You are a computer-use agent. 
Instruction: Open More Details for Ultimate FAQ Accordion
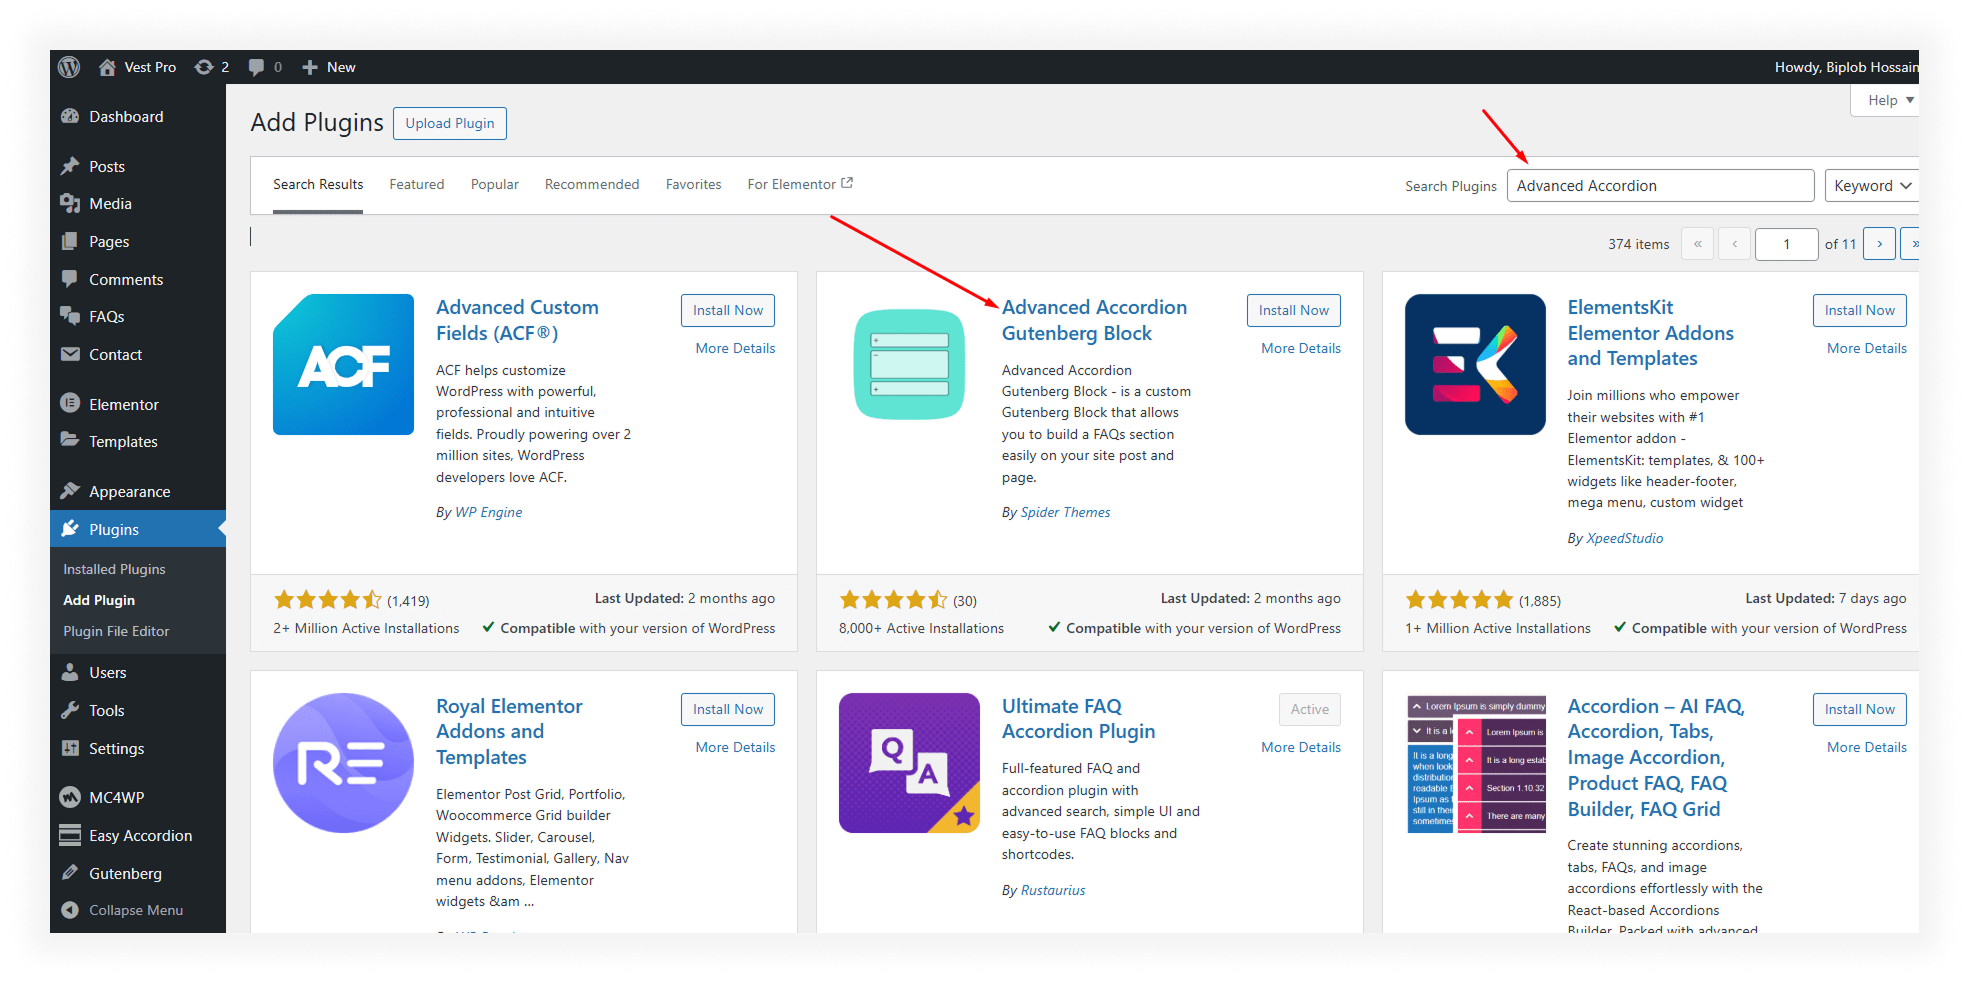[1301, 747]
